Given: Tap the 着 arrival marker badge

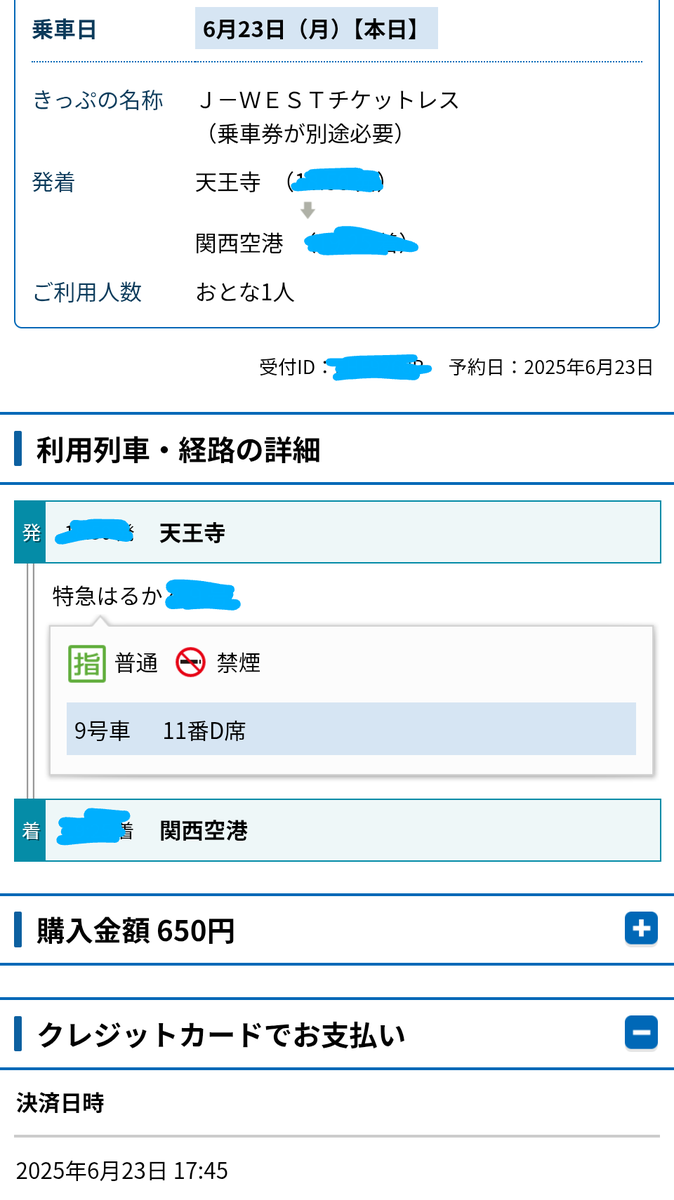Looking at the screenshot, I should (30, 830).
